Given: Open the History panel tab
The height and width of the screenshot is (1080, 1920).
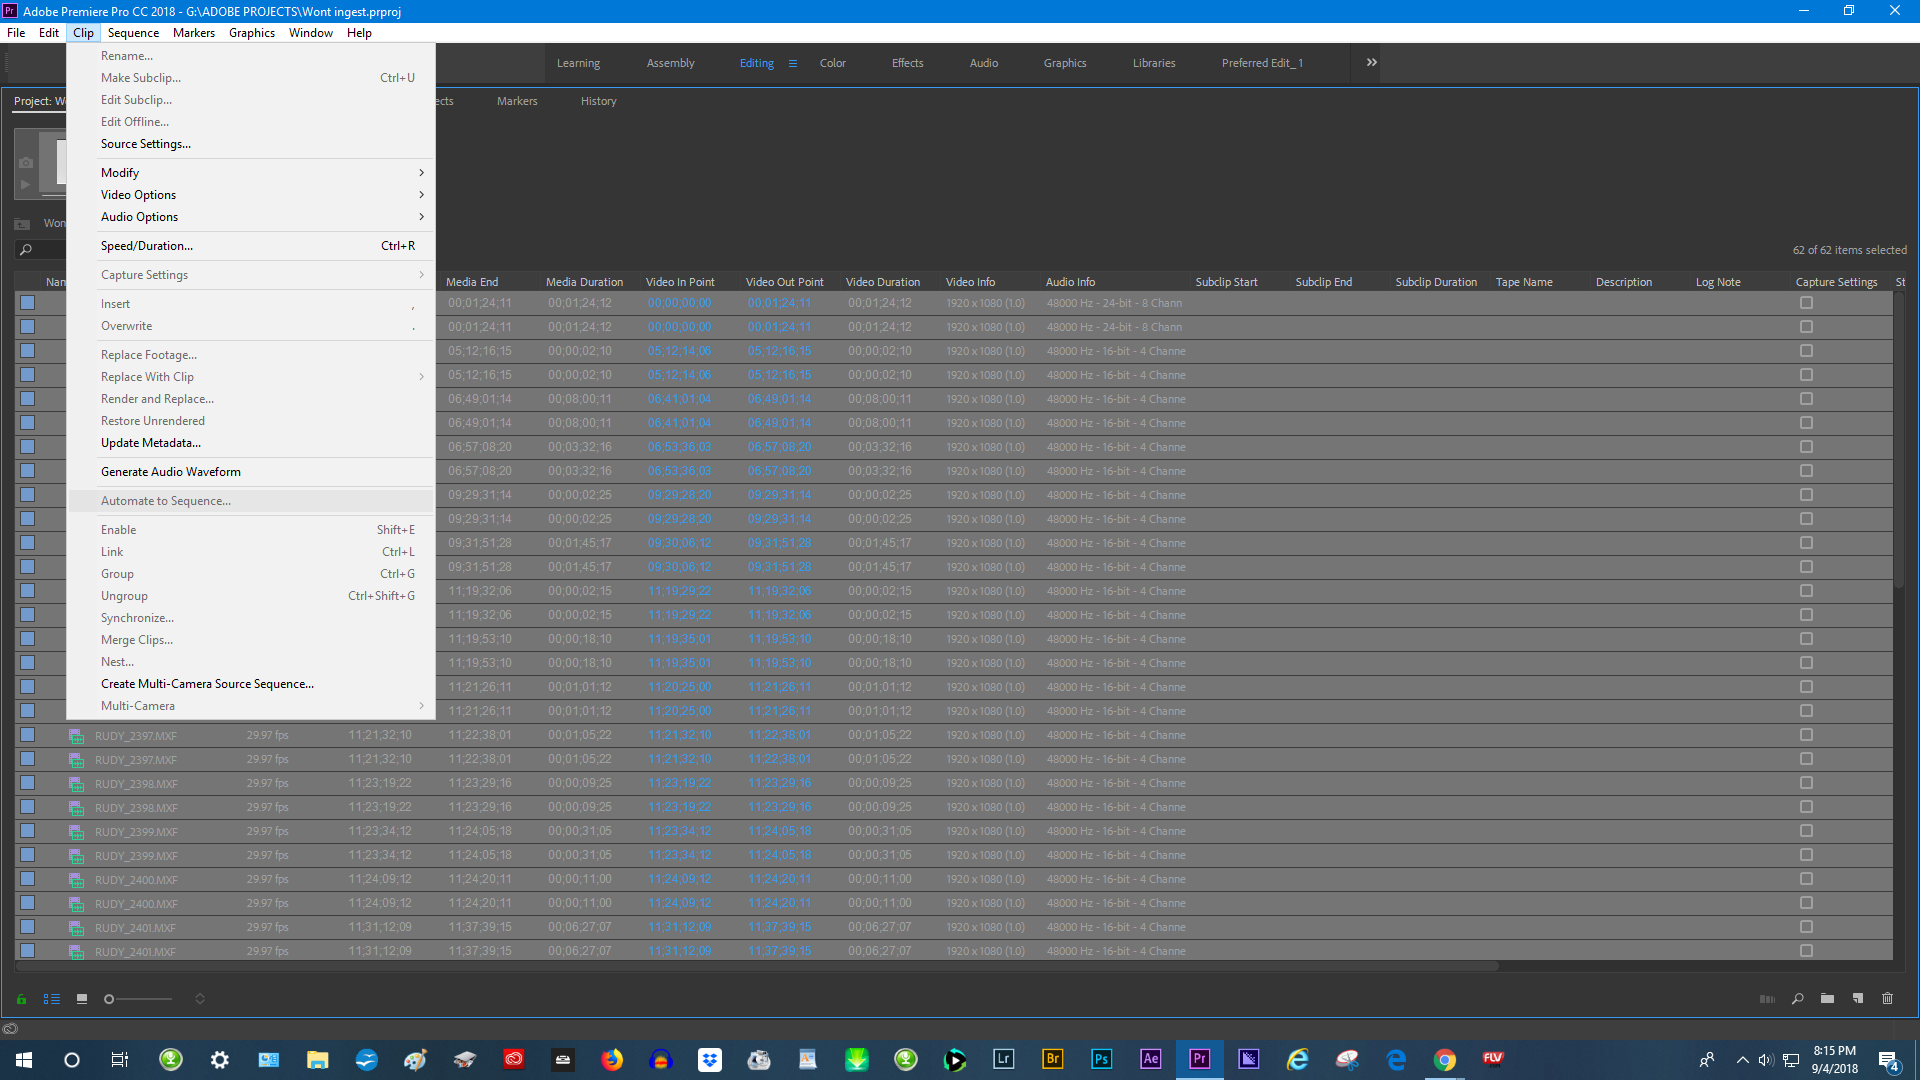Looking at the screenshot, I should pyautogui.click(x=598, y=101).
